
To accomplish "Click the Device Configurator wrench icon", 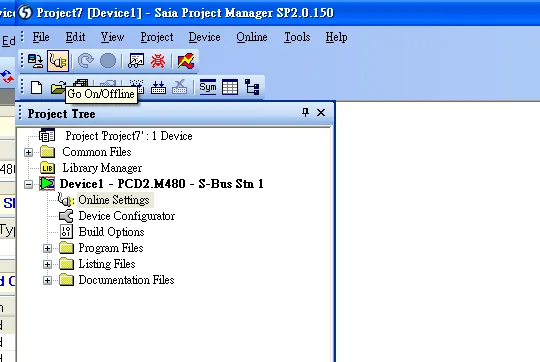I will (x=66, y=216).
